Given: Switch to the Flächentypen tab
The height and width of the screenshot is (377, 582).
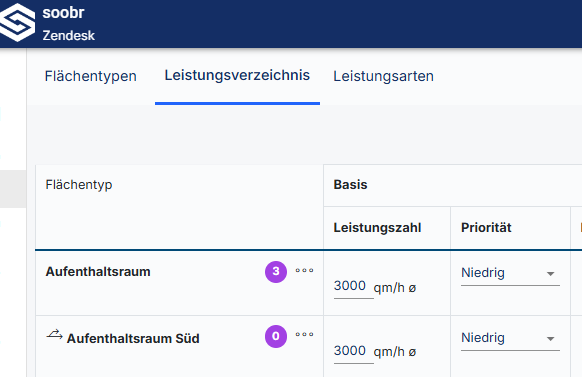Looking at the screenshot, I should pyautogui.click(x=91, y=76).
